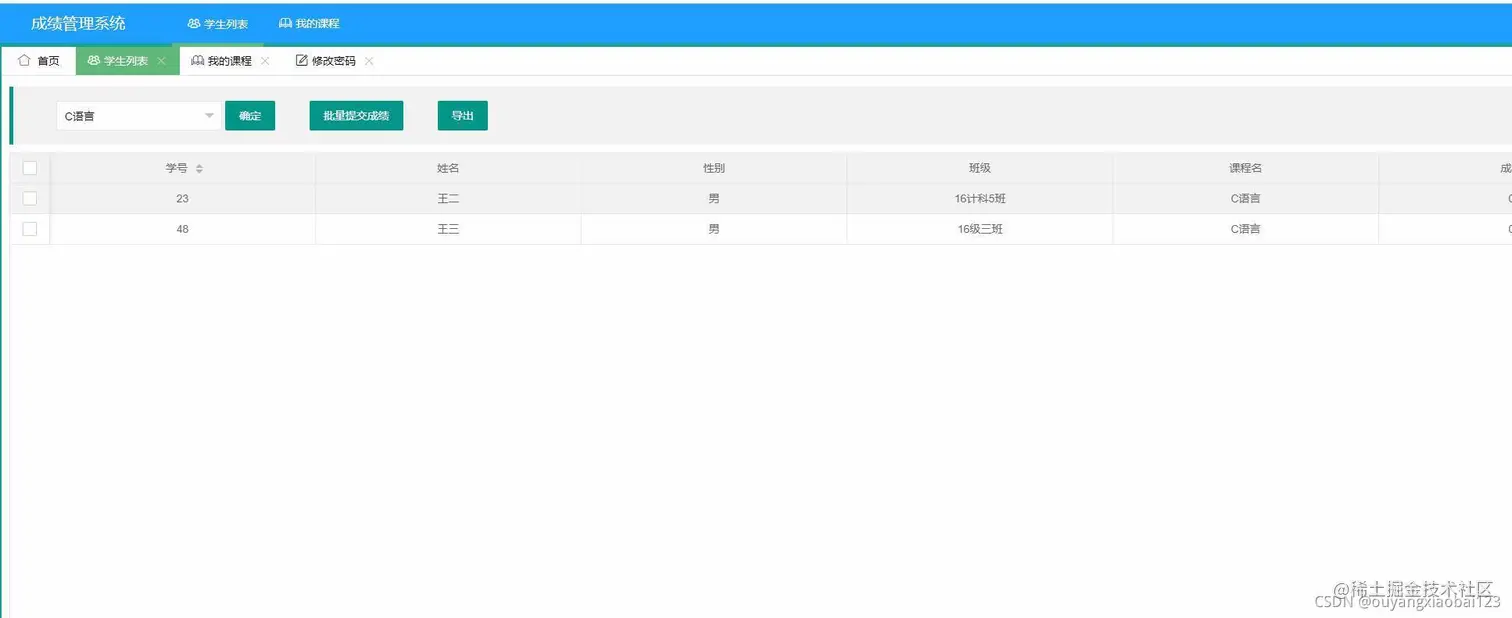Check the checkbox for student 王三

coord(30,229)
